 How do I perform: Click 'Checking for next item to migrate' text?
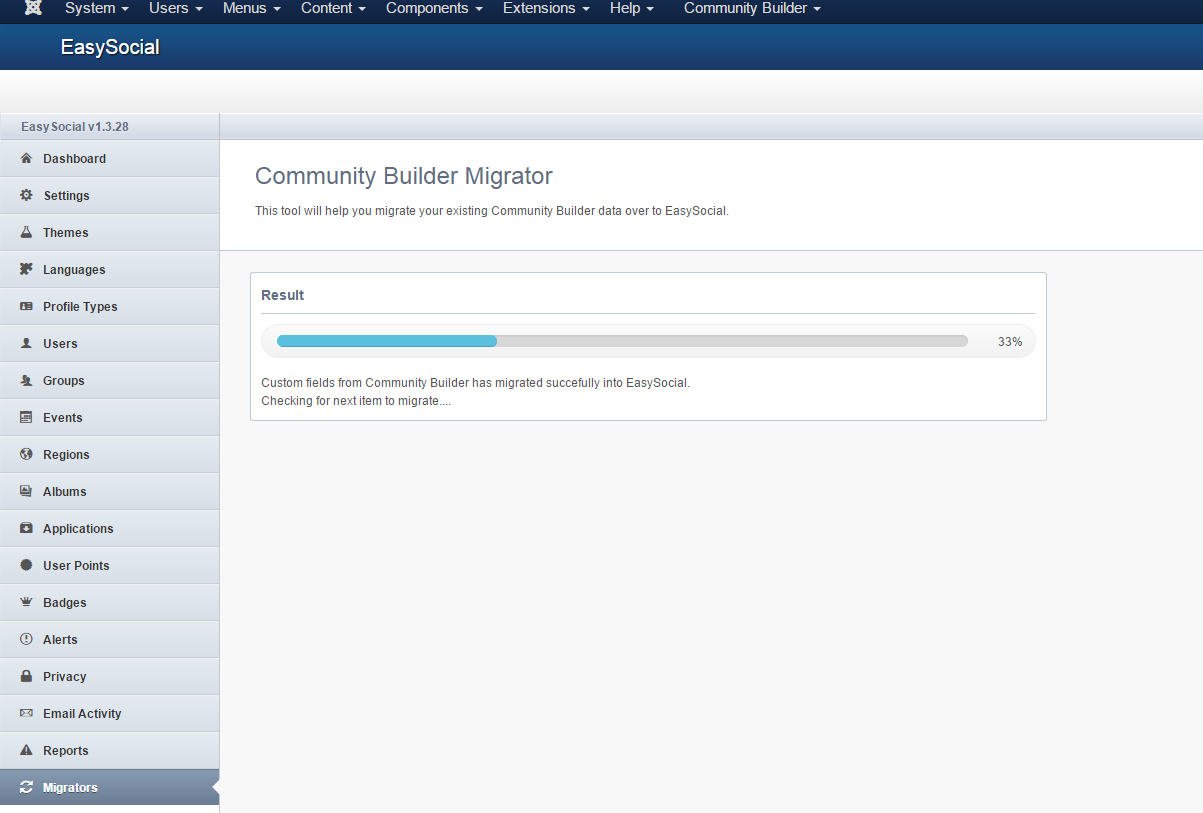(356, 401)
